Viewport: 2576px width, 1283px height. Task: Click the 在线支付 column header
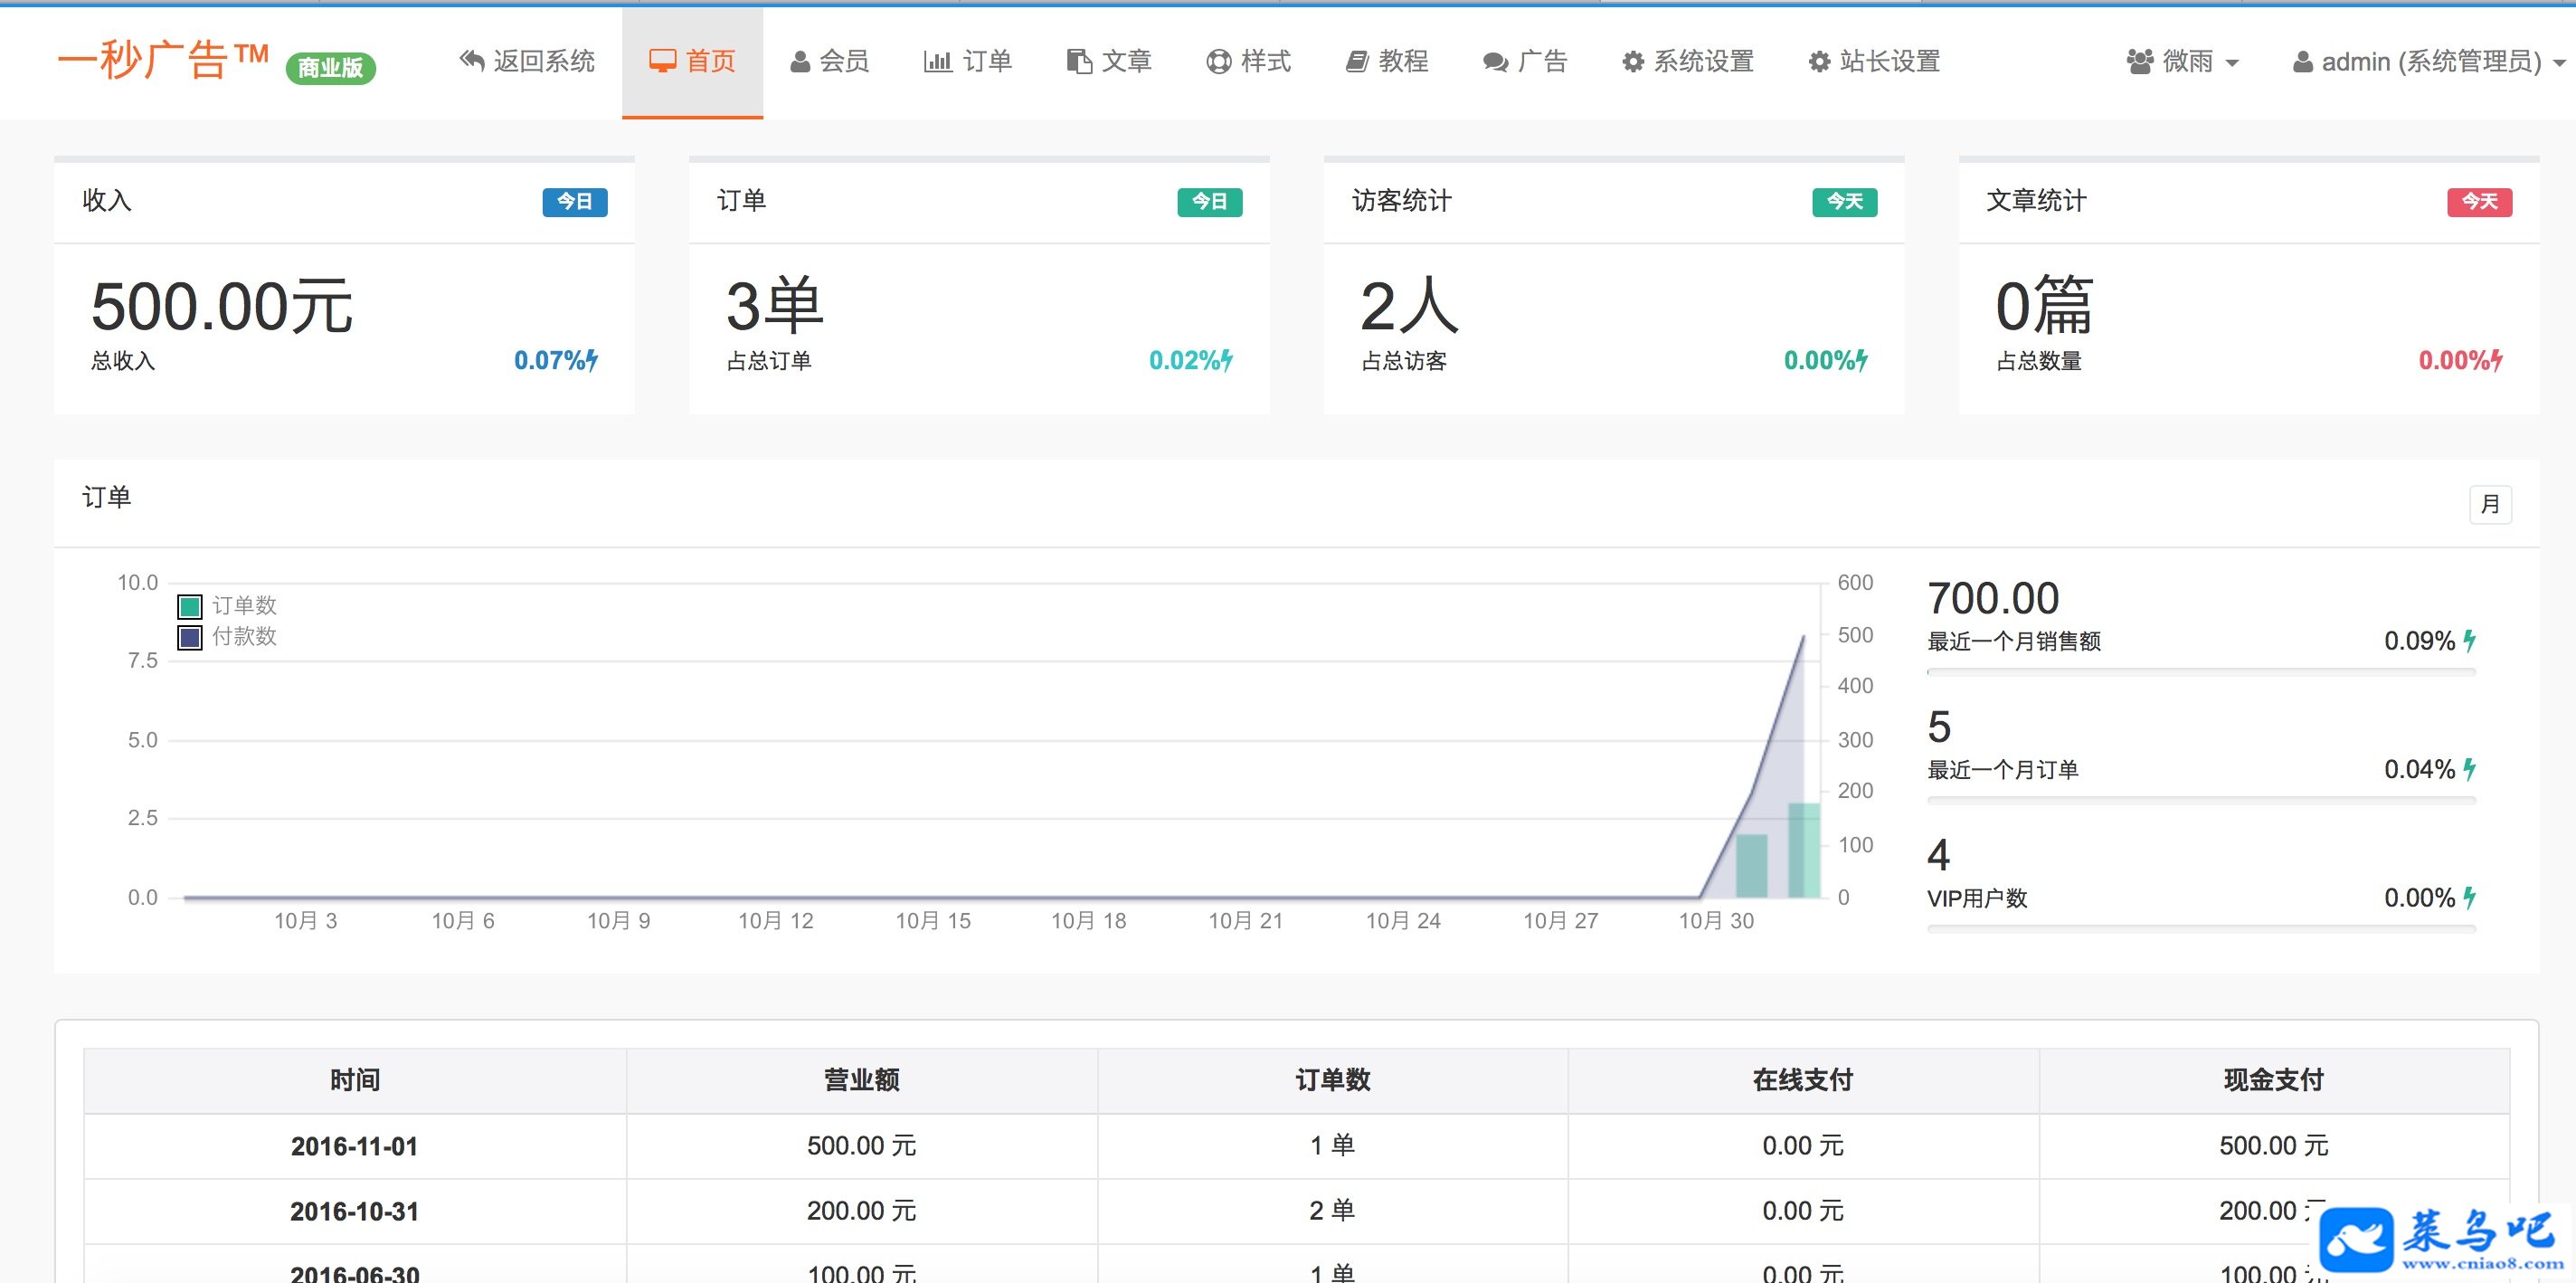pyautogui.click(x=1803, y=1080)
